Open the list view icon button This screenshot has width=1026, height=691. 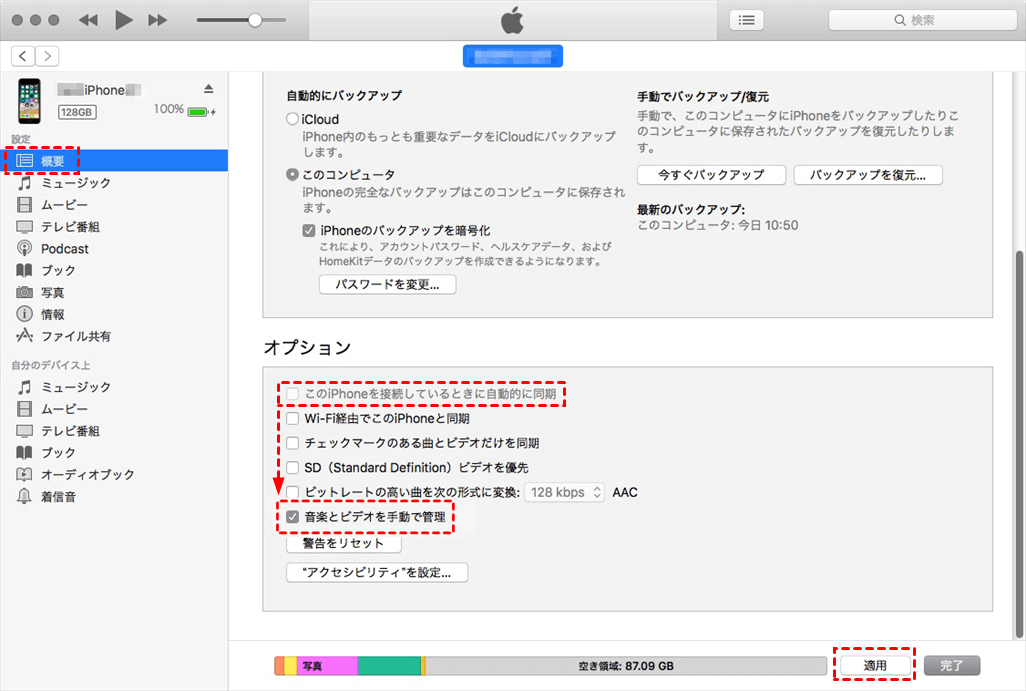tap(746, 20)
